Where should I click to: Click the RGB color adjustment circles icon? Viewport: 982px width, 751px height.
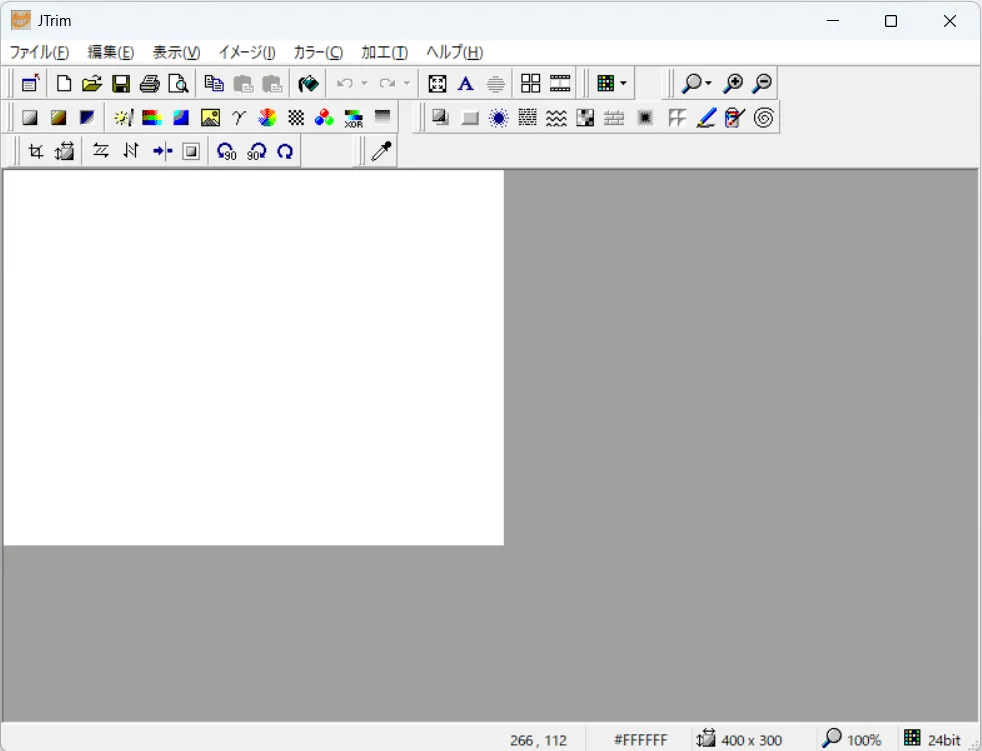(x=324, y=118)
